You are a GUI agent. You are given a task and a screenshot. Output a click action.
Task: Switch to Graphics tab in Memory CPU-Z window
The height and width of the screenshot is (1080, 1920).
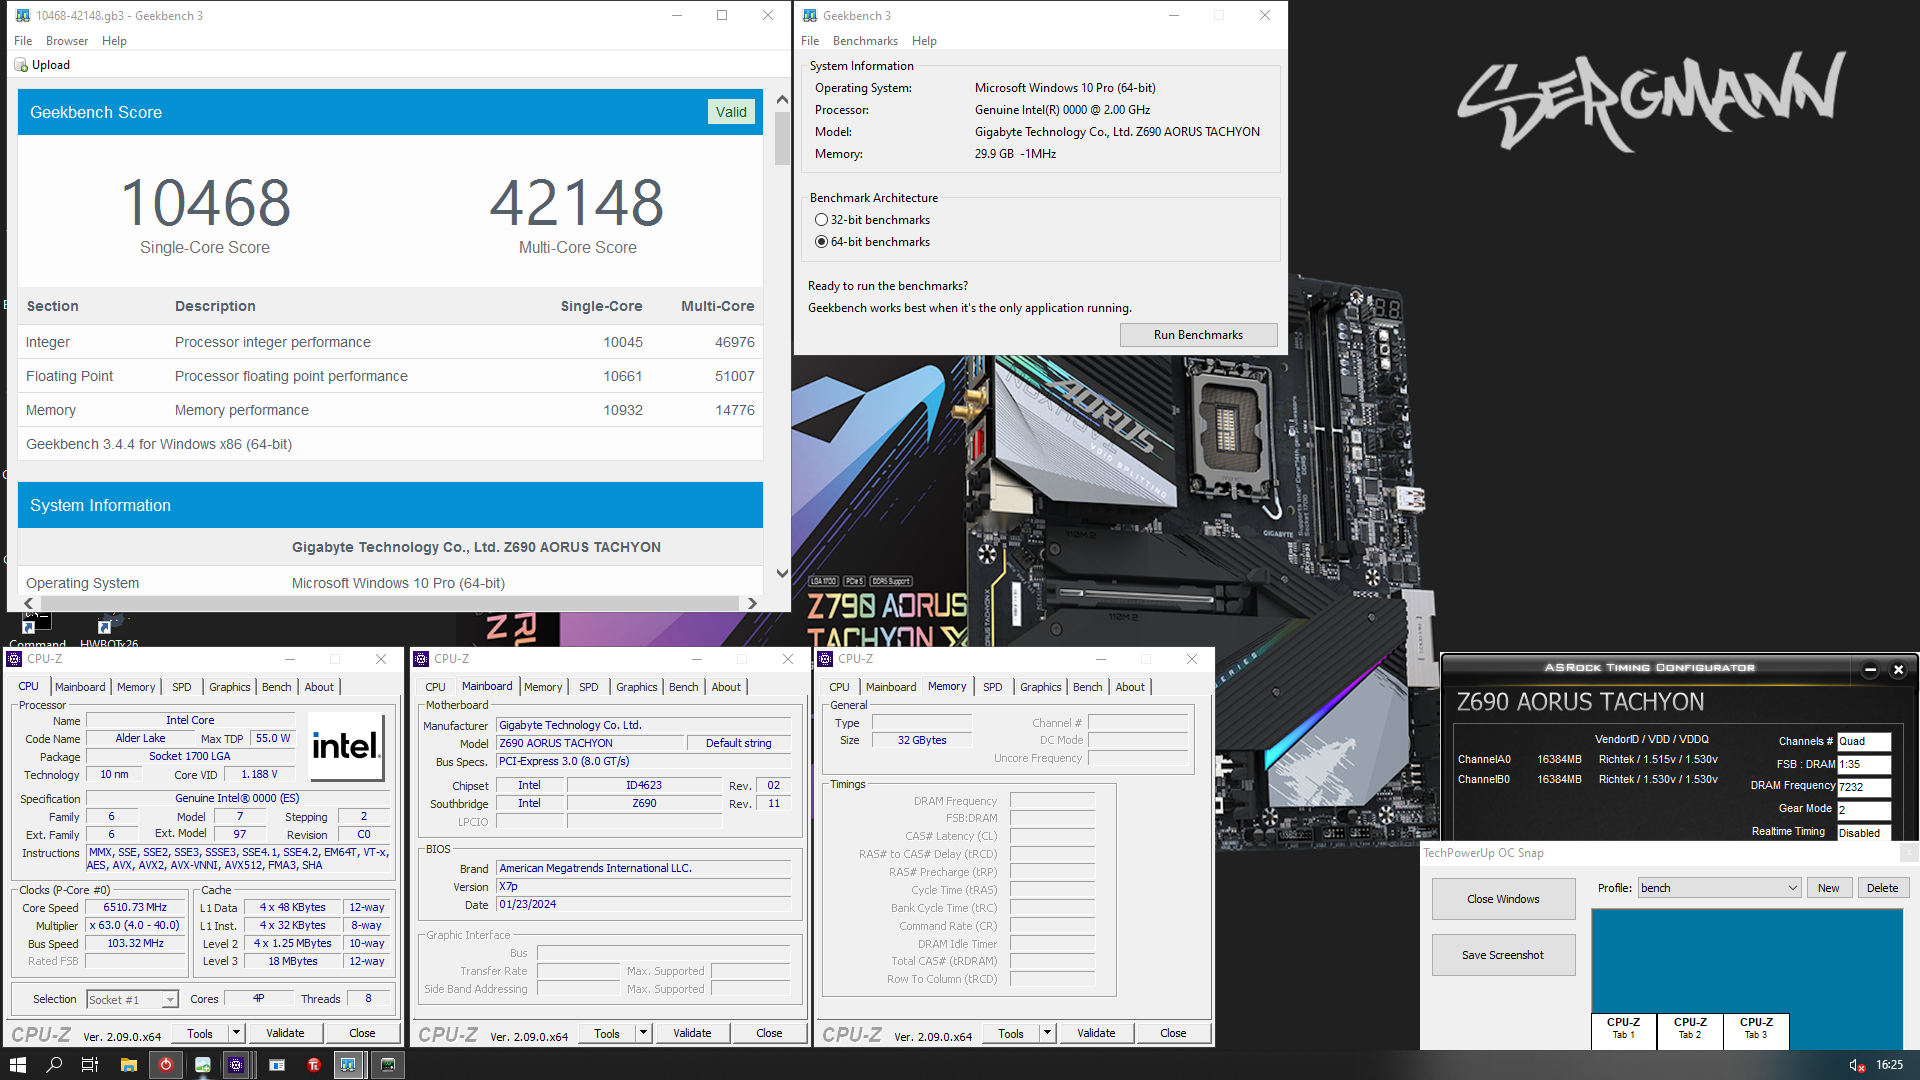click(1041, 687)
